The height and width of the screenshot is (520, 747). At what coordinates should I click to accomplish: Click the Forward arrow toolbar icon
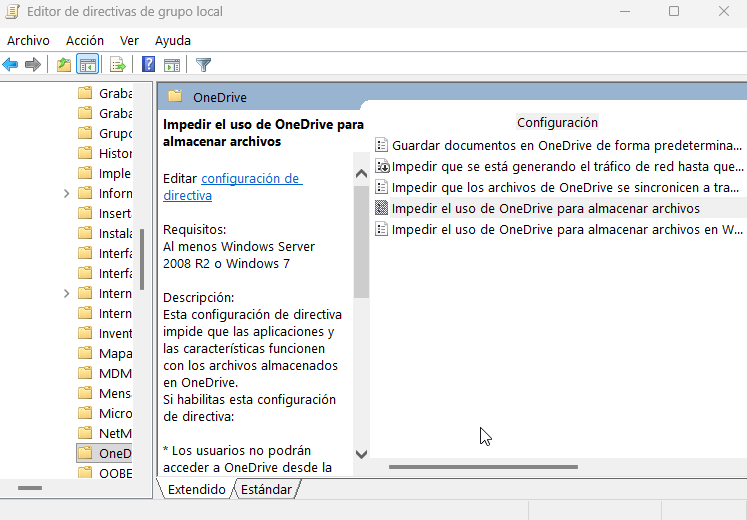(33, 64)
